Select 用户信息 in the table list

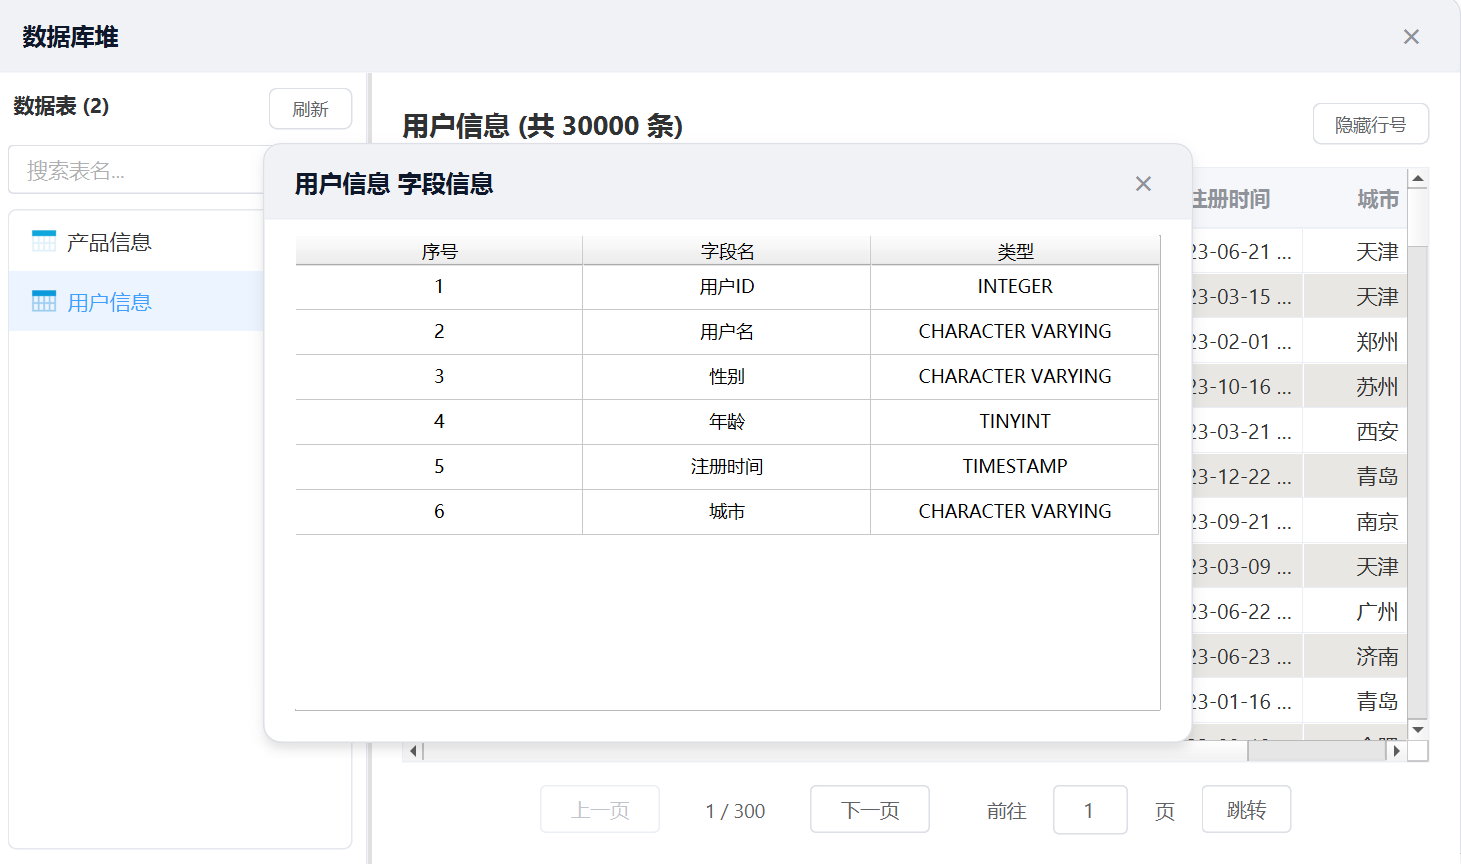[109, 302]
